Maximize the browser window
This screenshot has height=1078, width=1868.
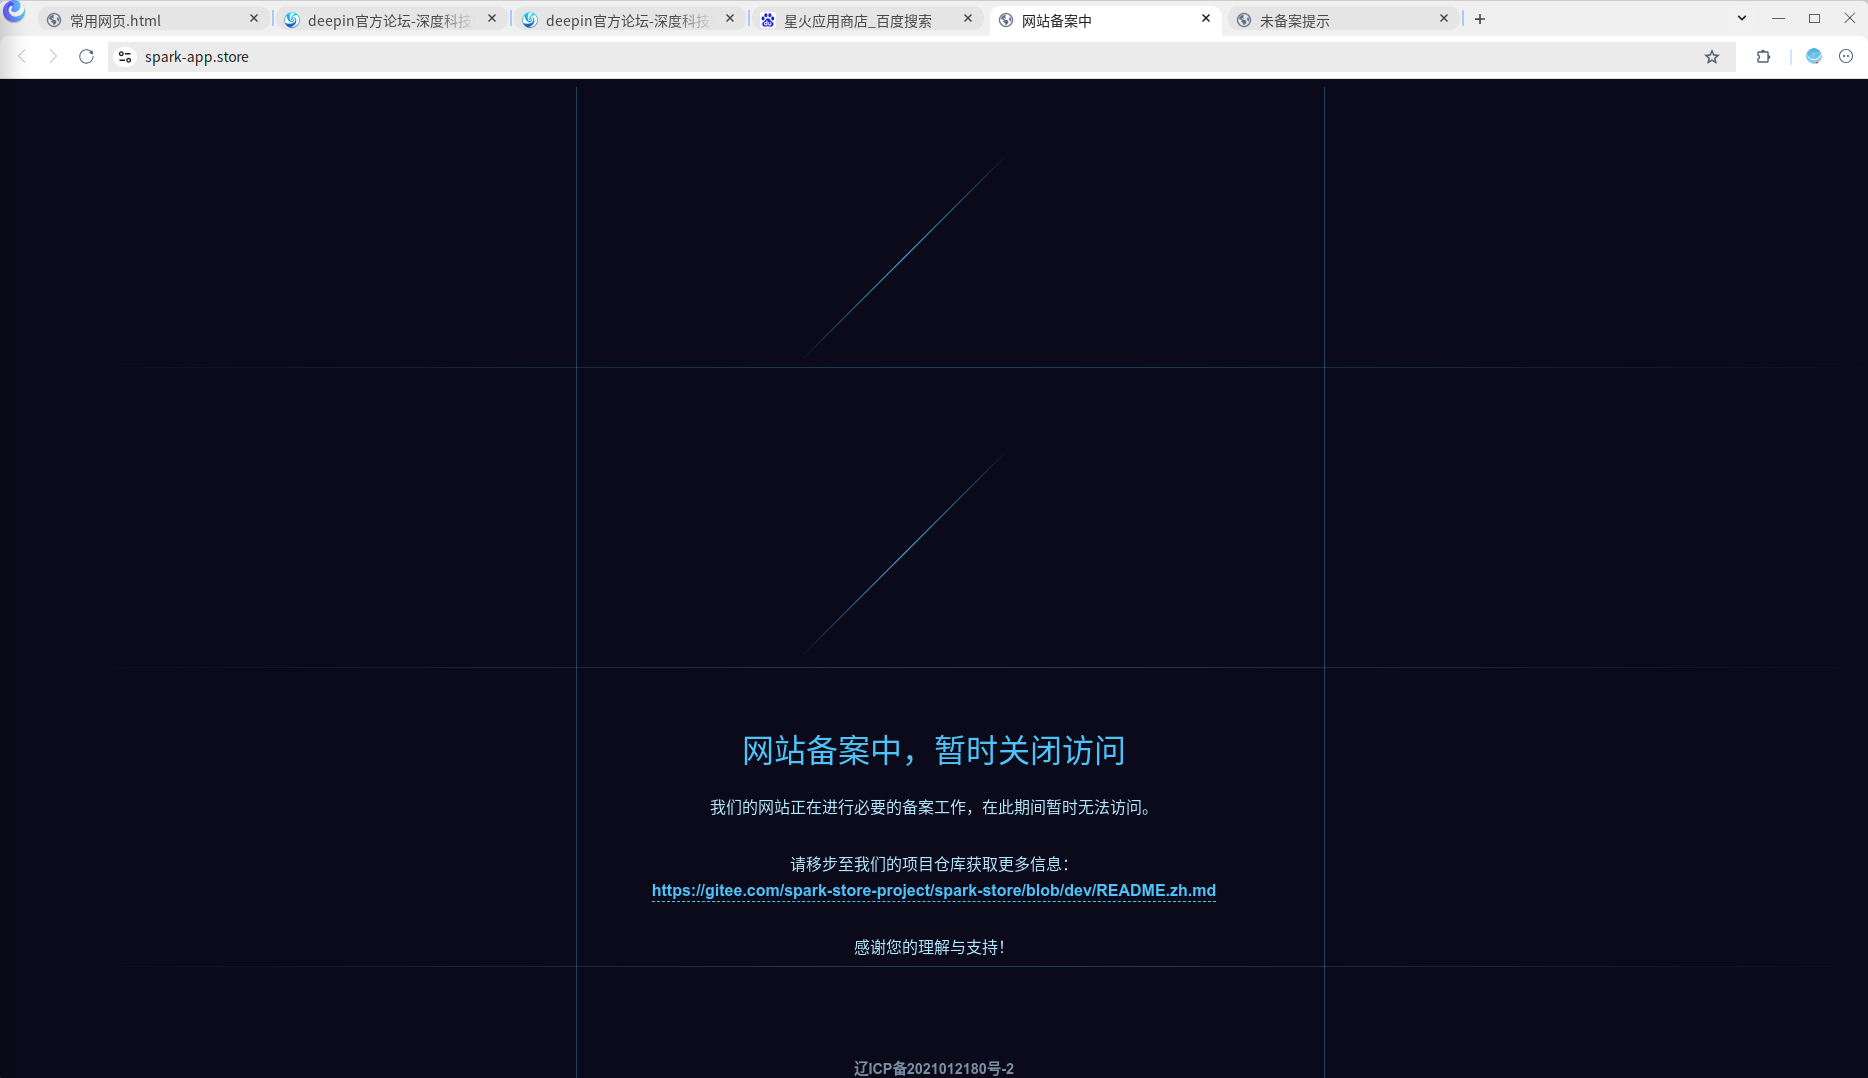pyautogui.click(x=1814, y=19)
